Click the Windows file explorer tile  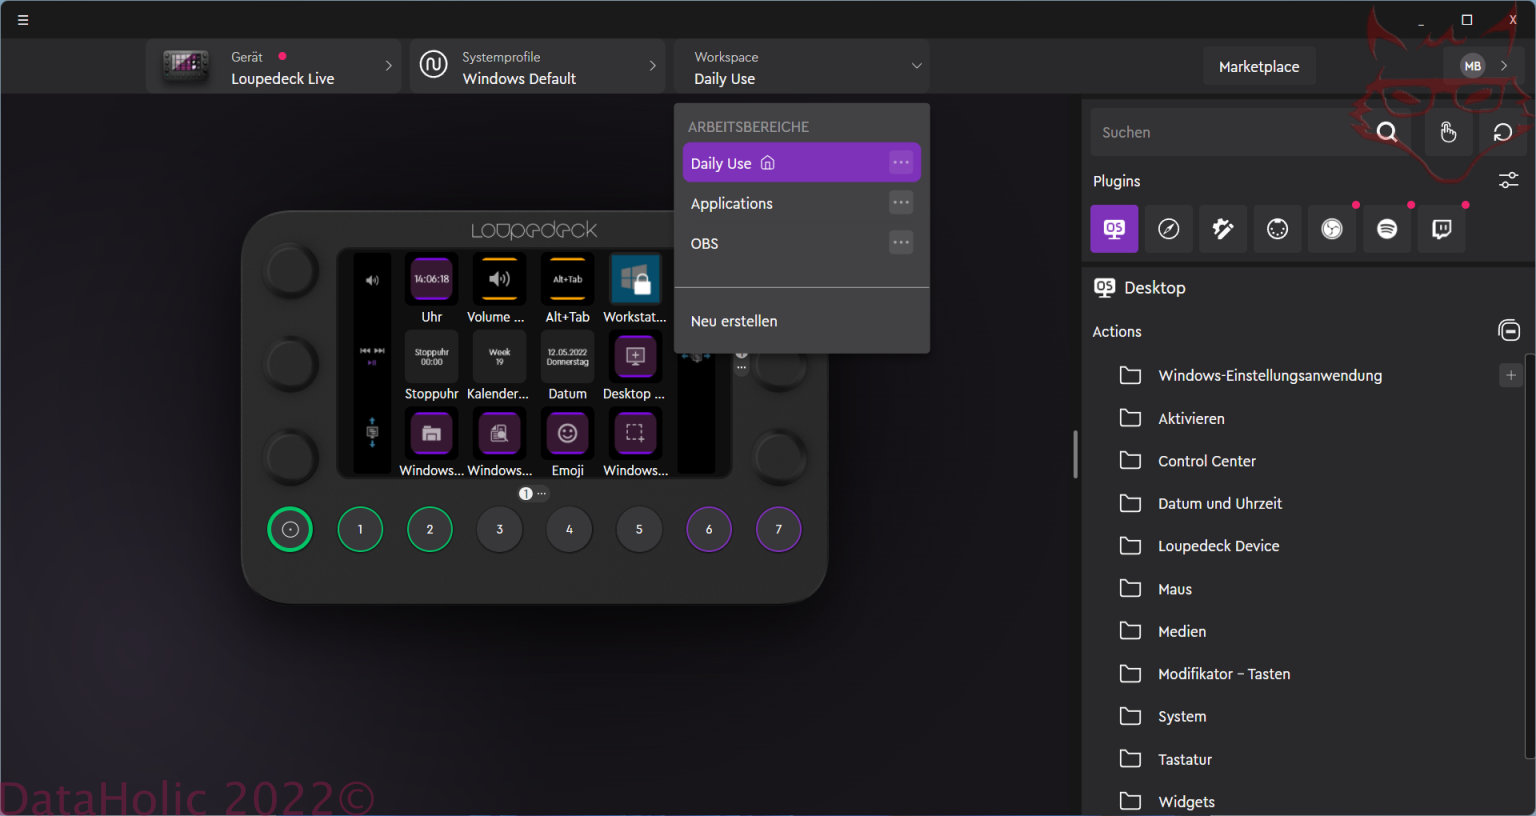coord(432,433)
